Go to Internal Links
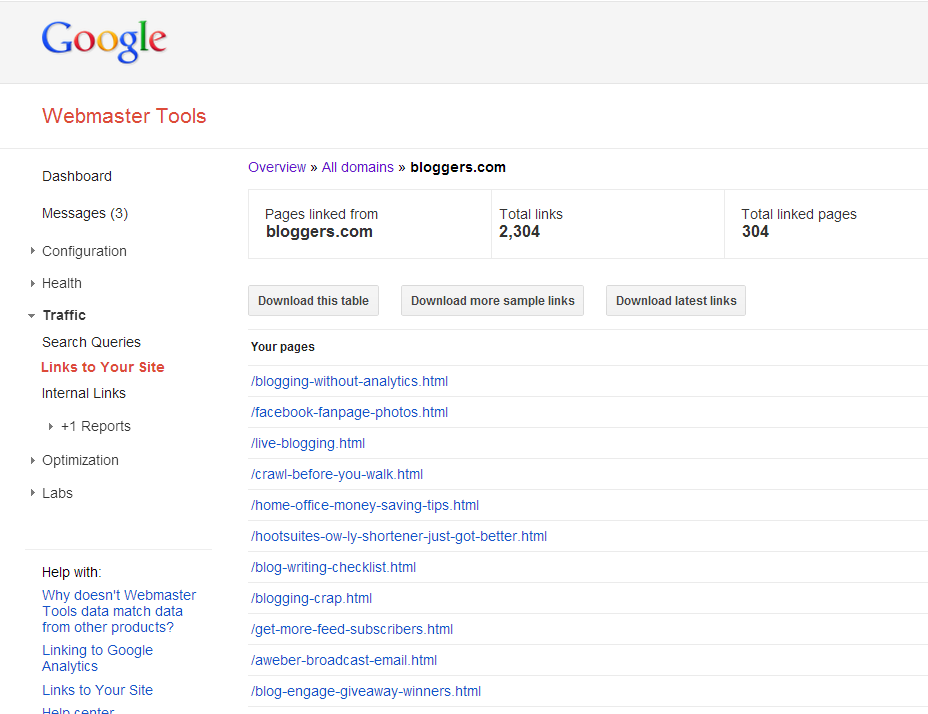 83,393
